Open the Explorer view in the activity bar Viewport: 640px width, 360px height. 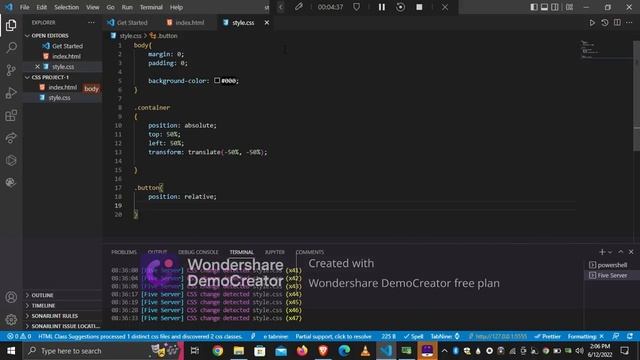[11, 25]
